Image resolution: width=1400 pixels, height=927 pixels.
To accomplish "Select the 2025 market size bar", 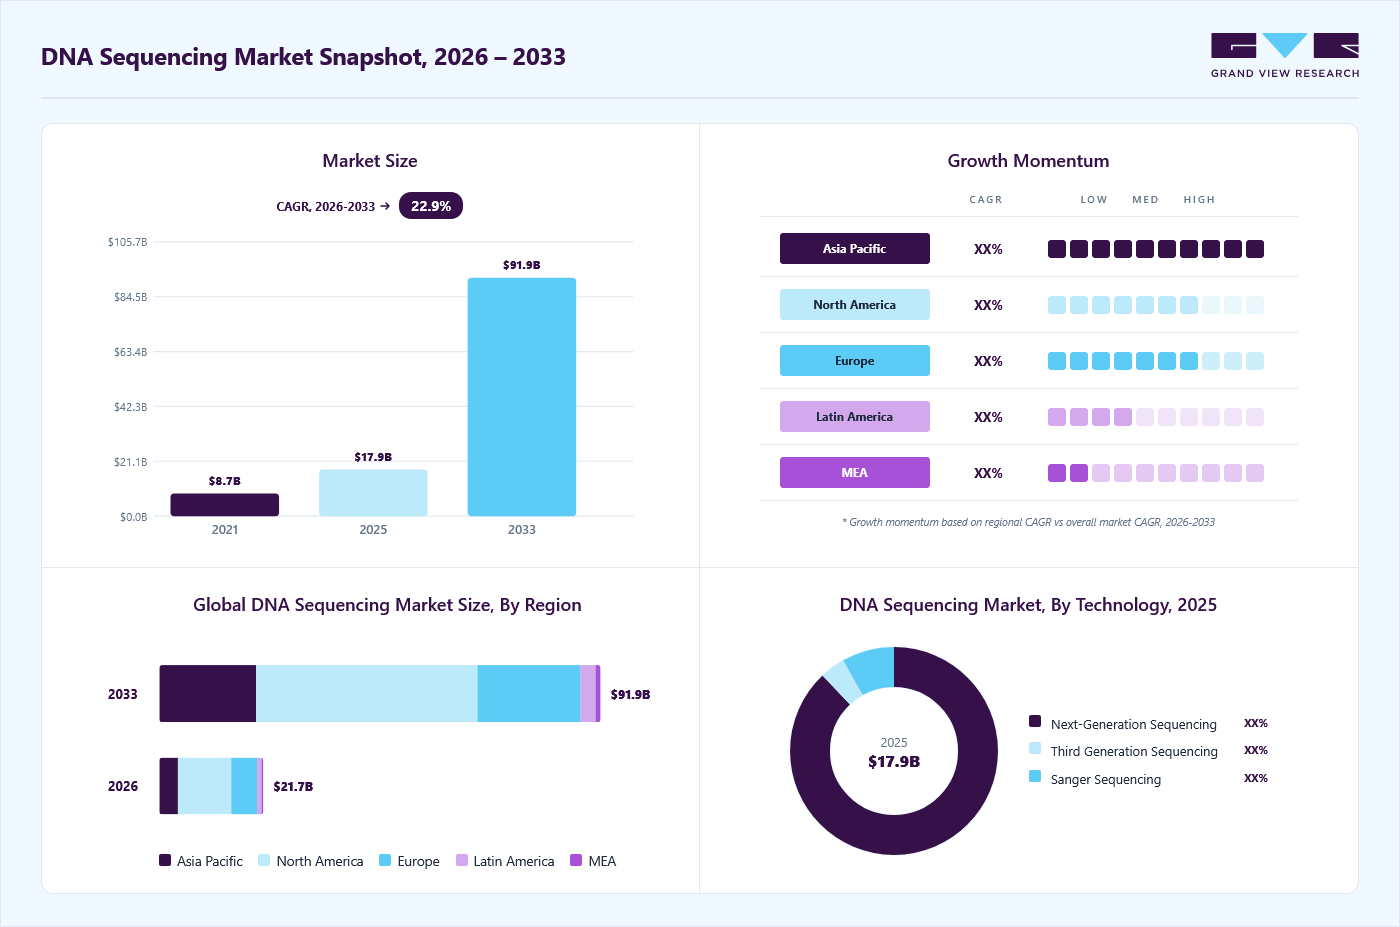I will point(373,493).
